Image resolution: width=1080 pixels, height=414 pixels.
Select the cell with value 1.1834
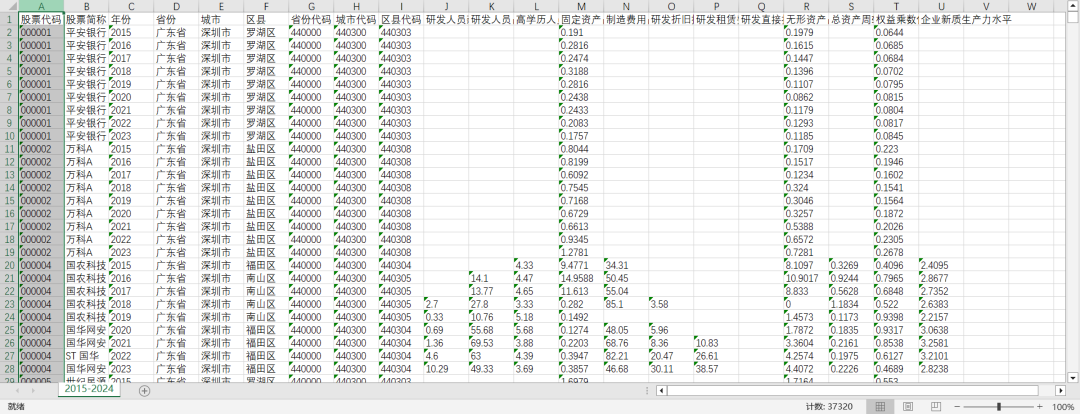(x=851, y=304)
